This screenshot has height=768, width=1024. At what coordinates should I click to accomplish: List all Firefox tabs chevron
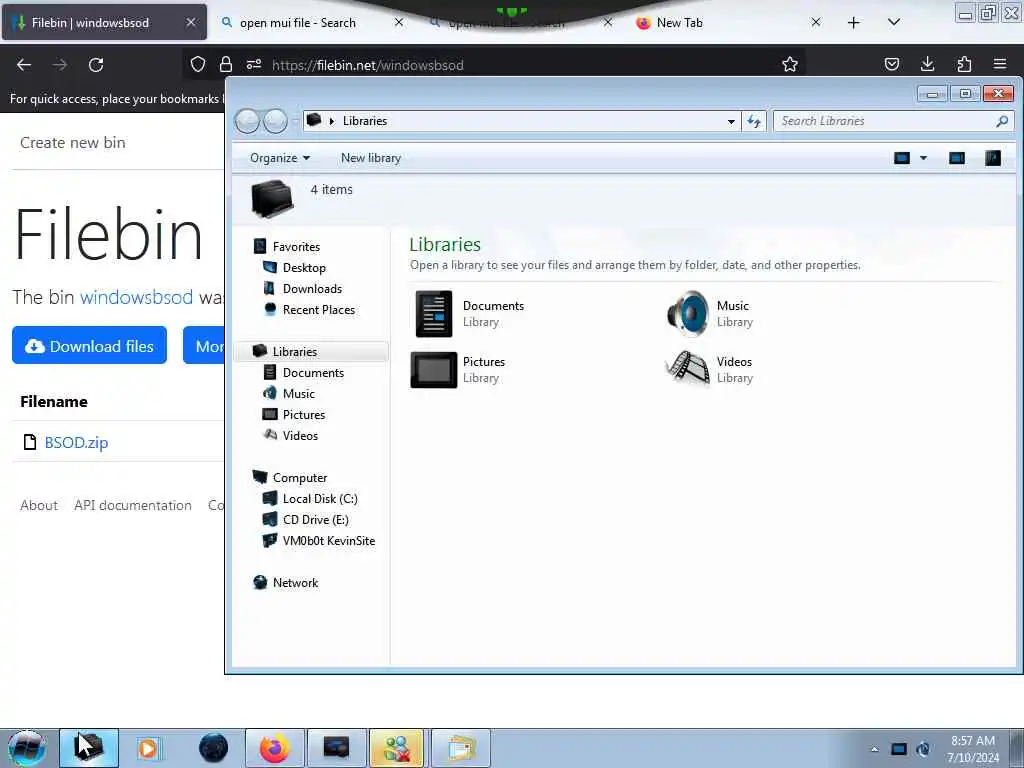894,23
